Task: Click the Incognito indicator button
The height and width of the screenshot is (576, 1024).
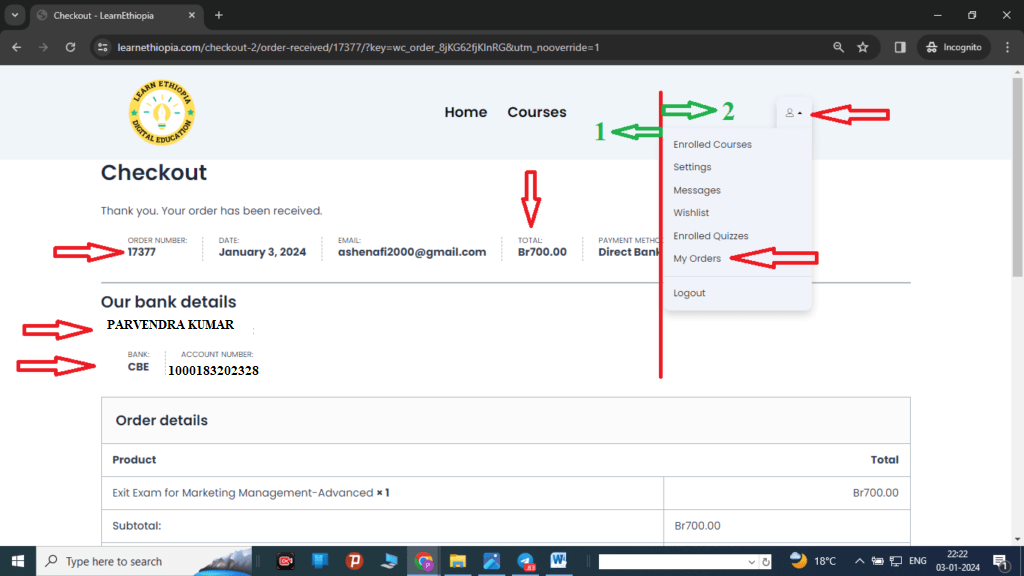Action: (x=953, y=47)
